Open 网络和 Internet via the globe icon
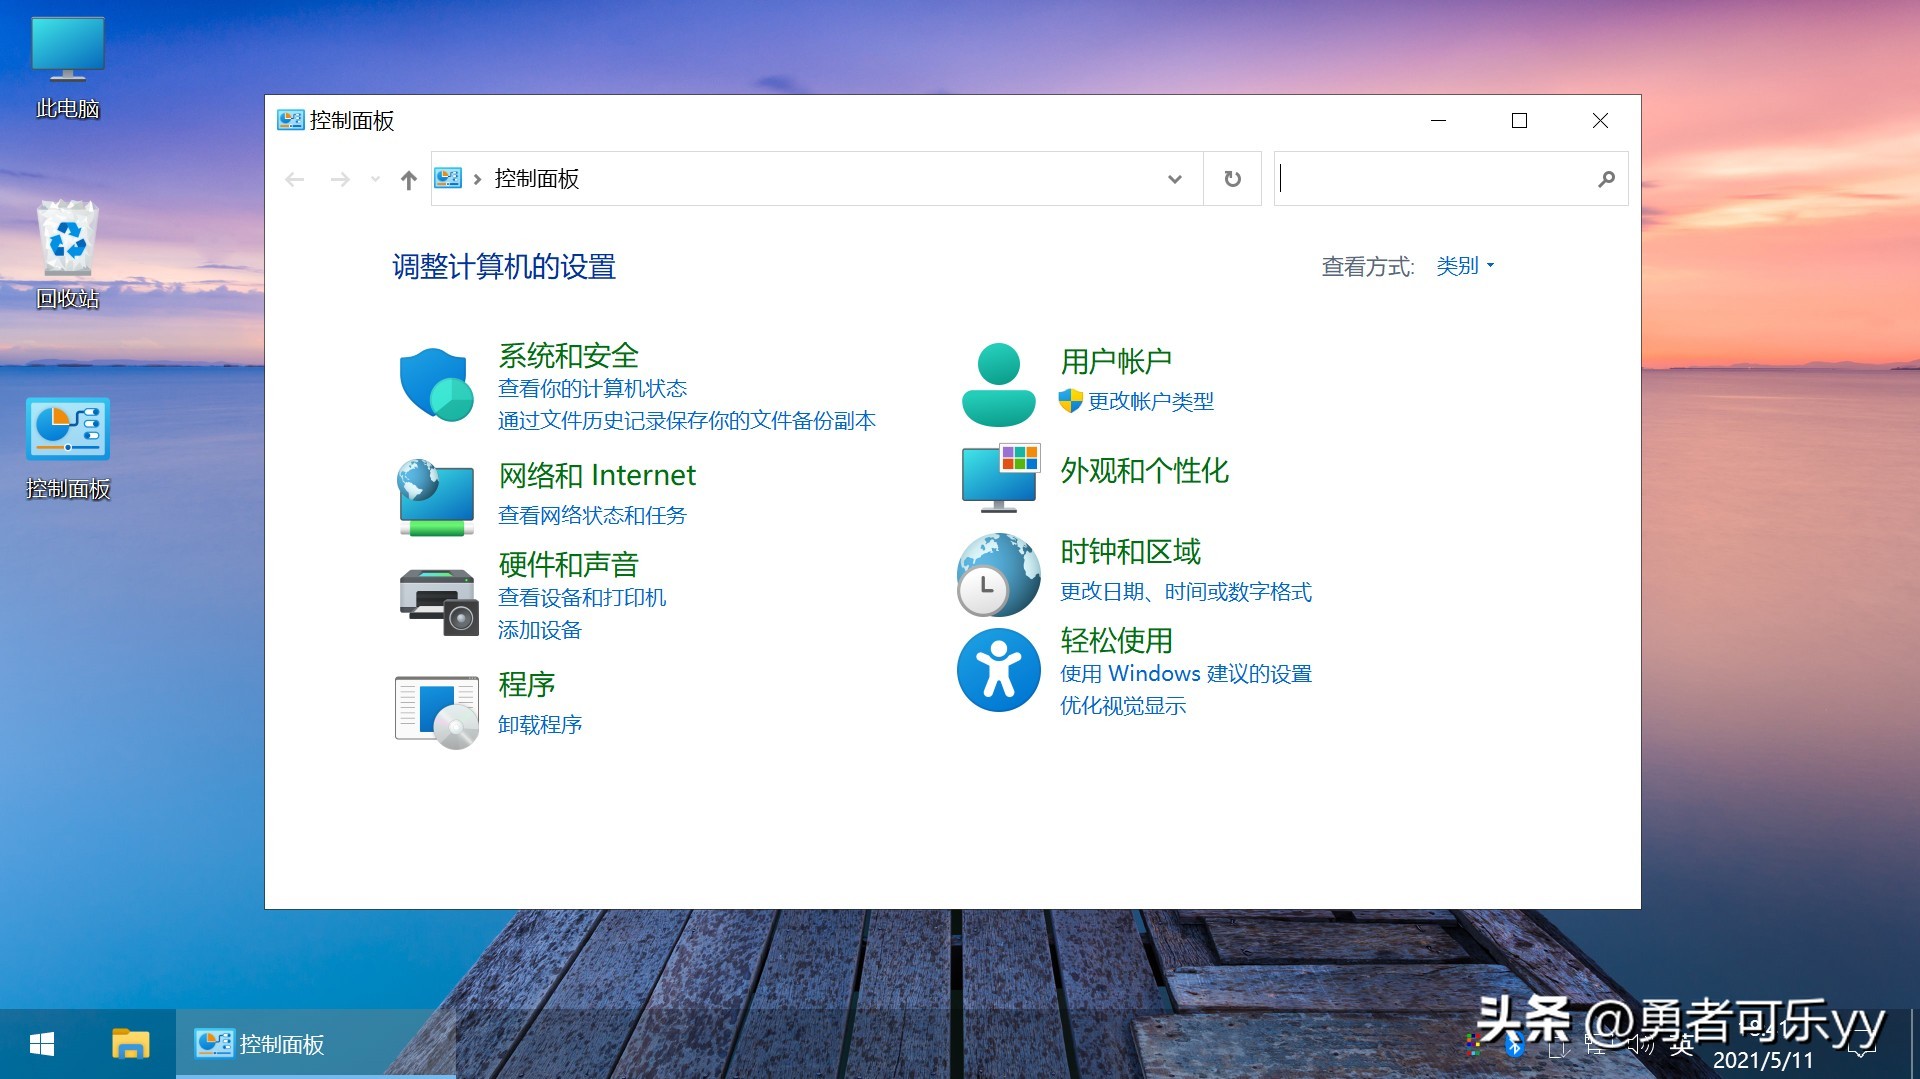The width and height of the screenshot is (1920, 1079). click(435, 497)
